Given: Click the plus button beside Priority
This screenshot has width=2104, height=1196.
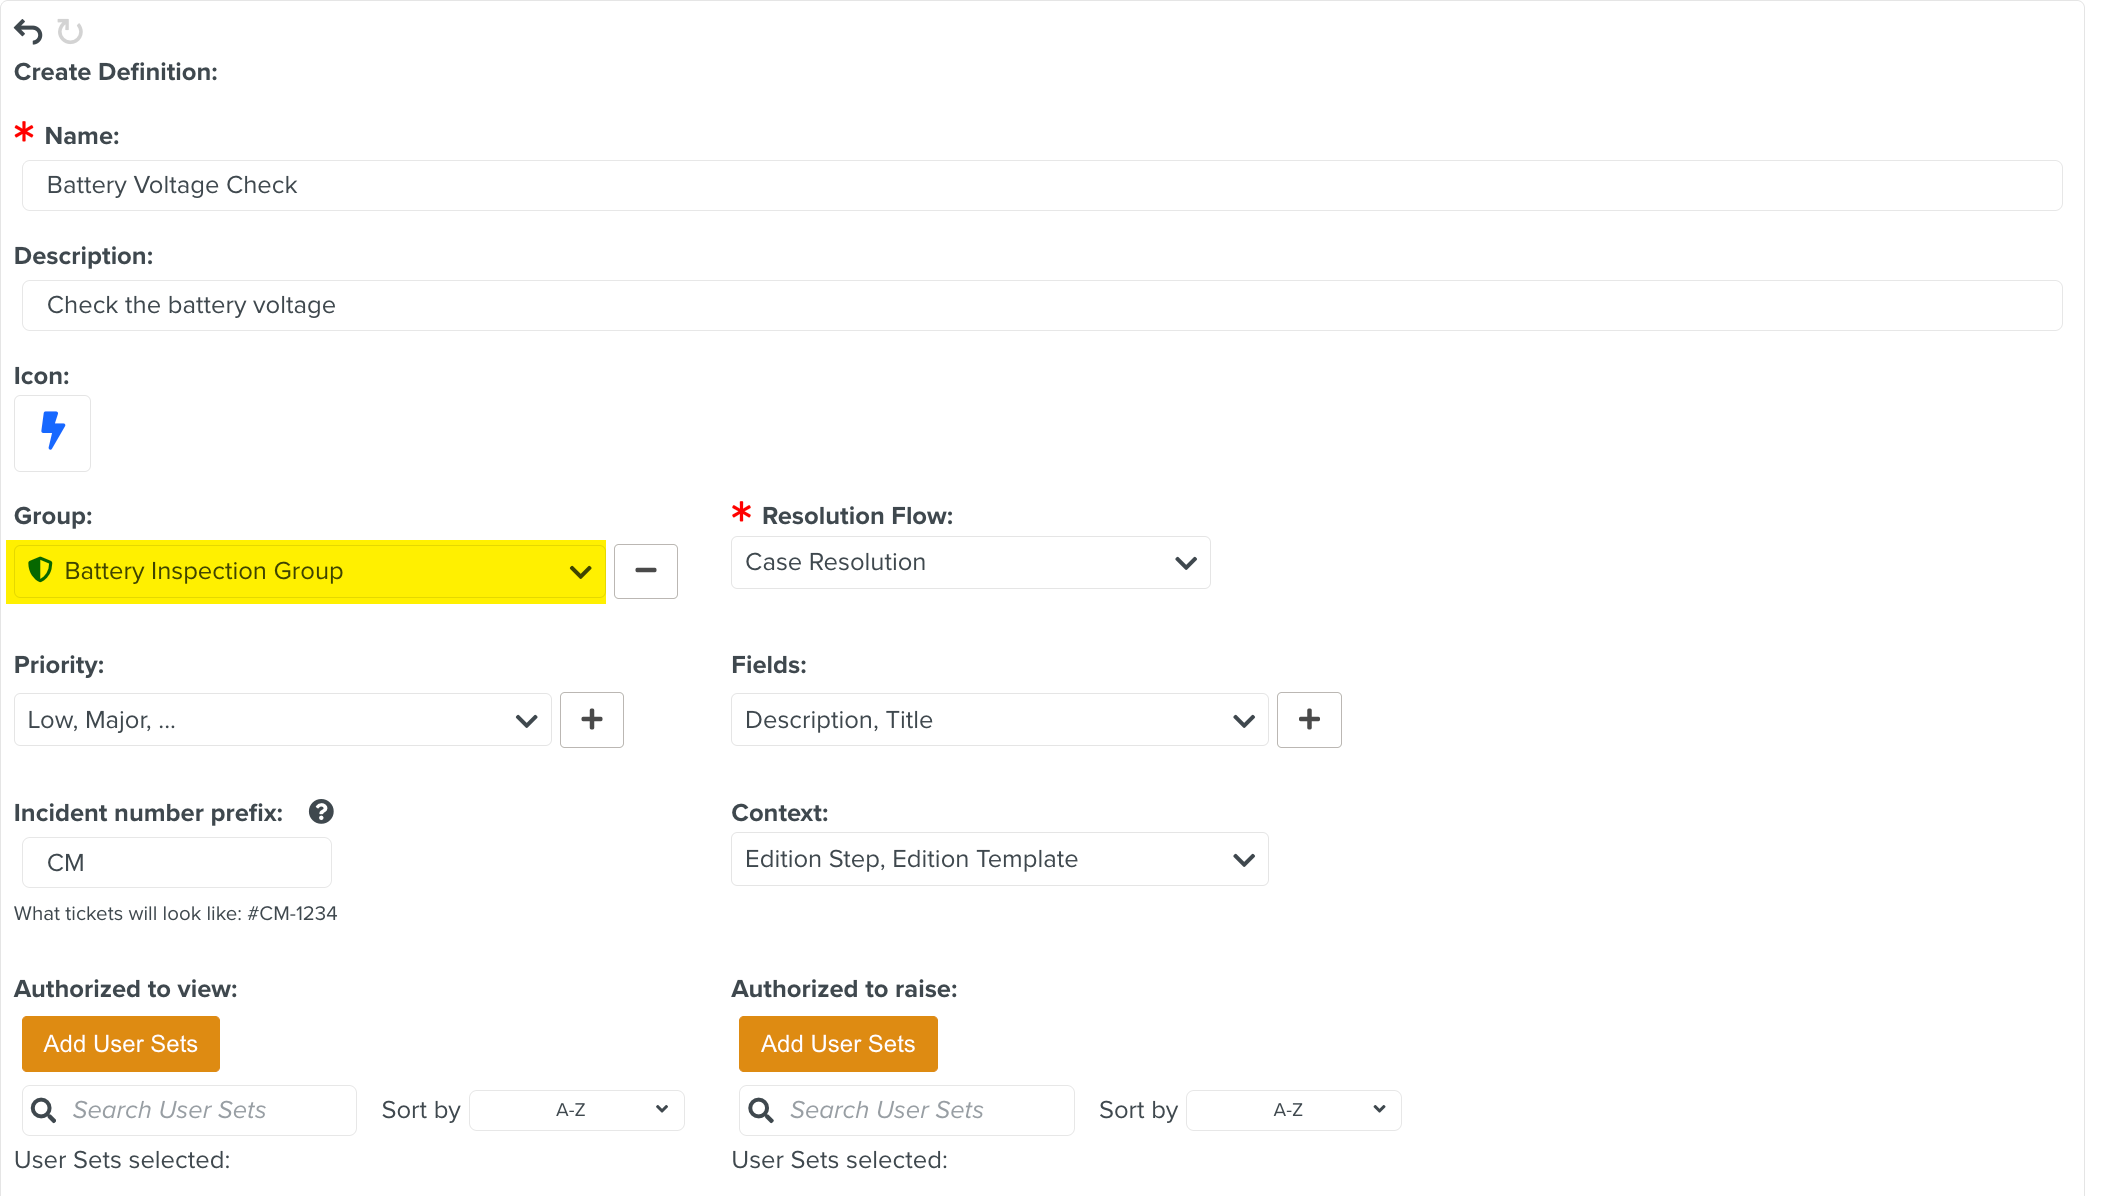Looking at the screenshot, I should point(591,719).
